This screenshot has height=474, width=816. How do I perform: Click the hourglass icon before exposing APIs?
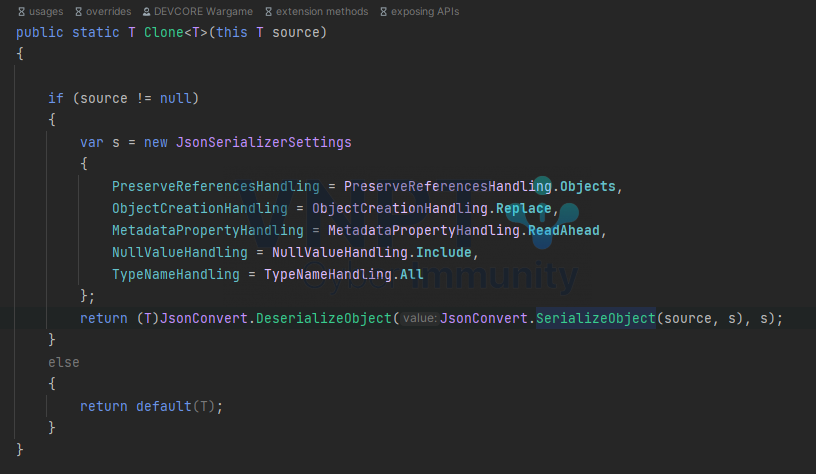tap(382, 12)
